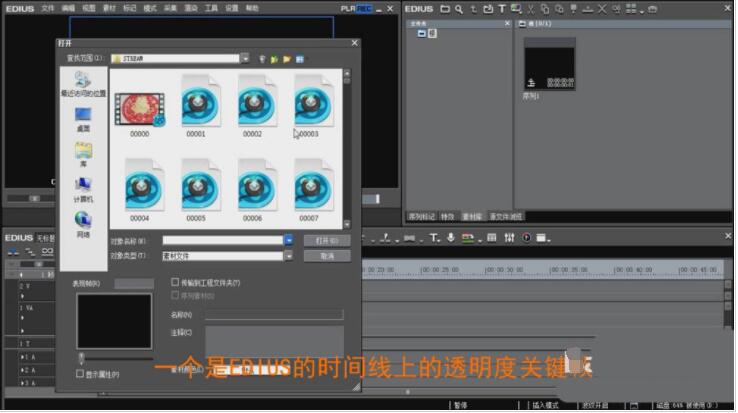
Task: Switch to the 序列标记 tab under the bin
Action: 422,217
